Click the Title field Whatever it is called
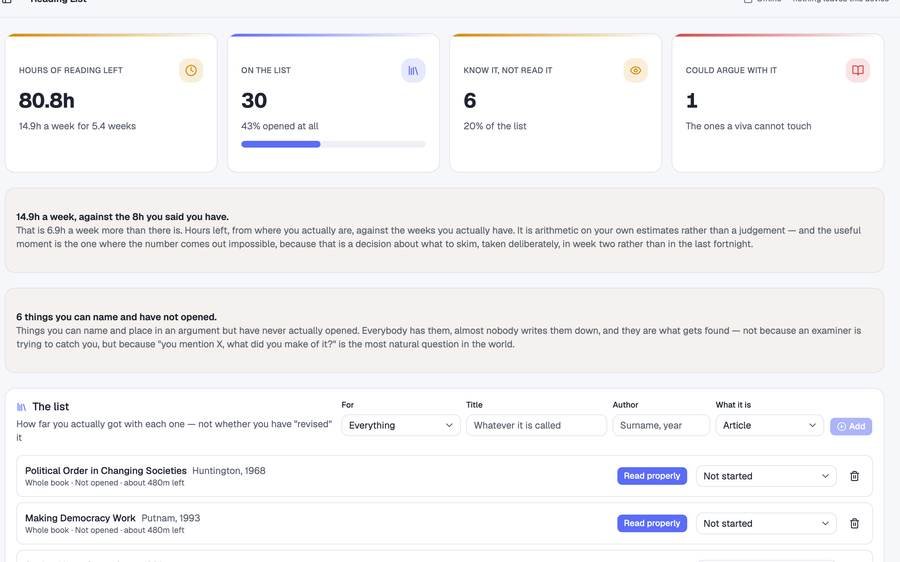Screen dimensions: 900x562 pyautogui.click(x=536, y=425)
